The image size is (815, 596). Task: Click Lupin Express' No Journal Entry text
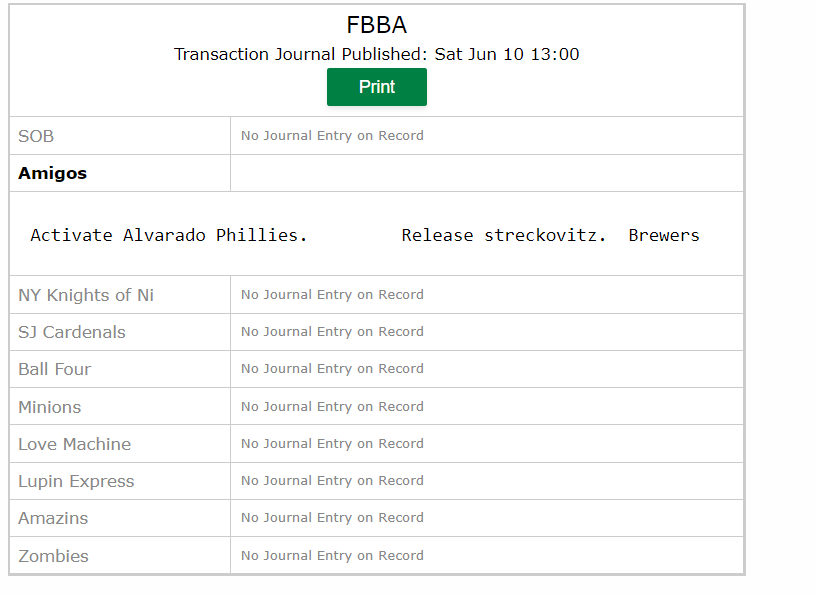tap(332, 481)
